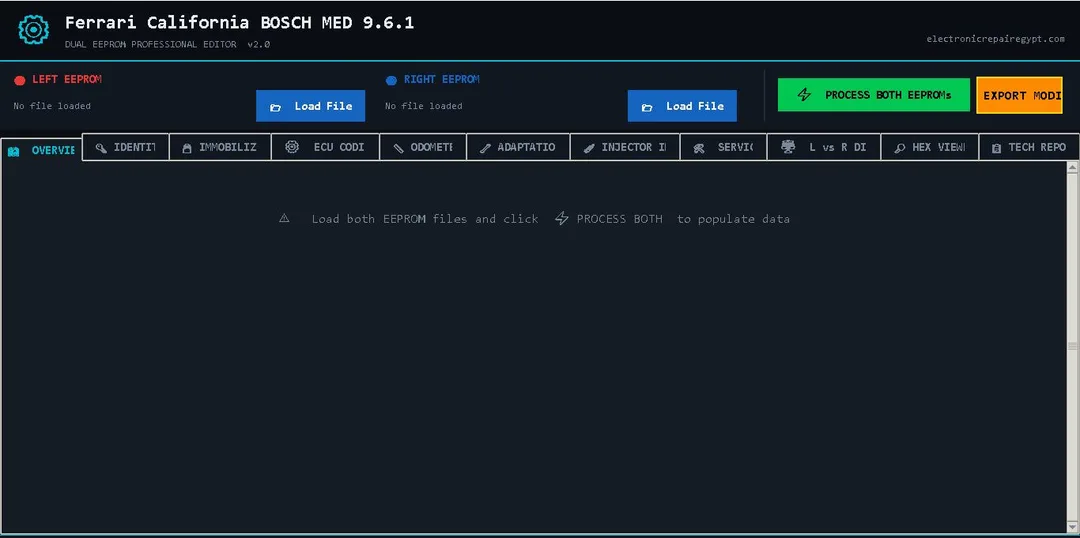
Task: Click the lock icon on IMMOBILIZER tab
Action: [x=187, y=148]
